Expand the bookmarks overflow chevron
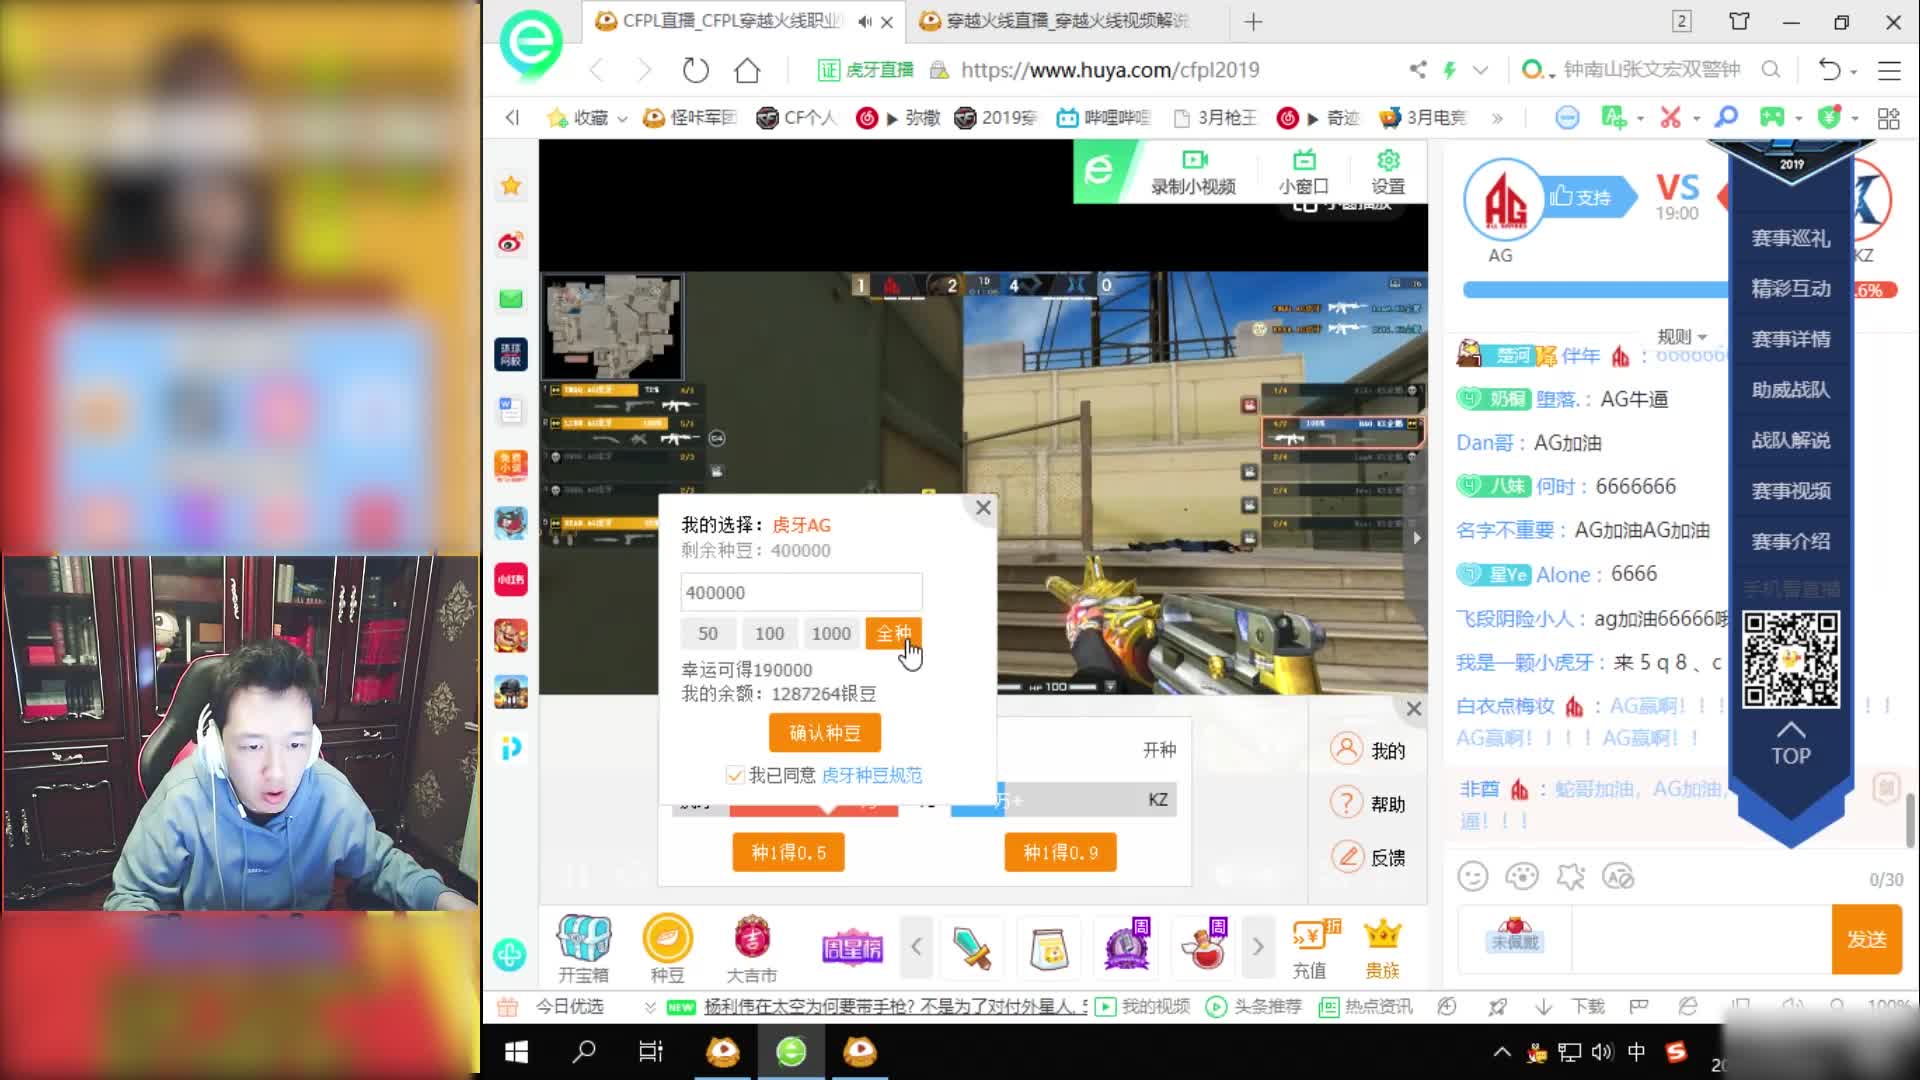Viewport: 1920px width, 1080px height. pos(1497,118)
